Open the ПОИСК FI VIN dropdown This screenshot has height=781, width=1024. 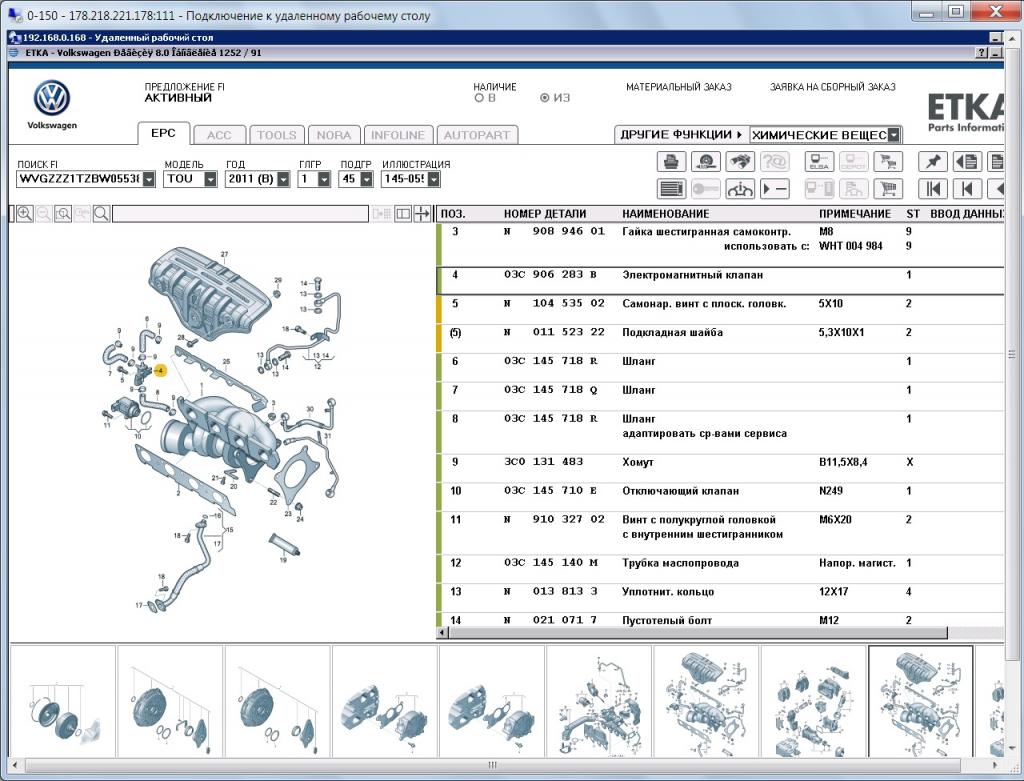click(149, 179)
